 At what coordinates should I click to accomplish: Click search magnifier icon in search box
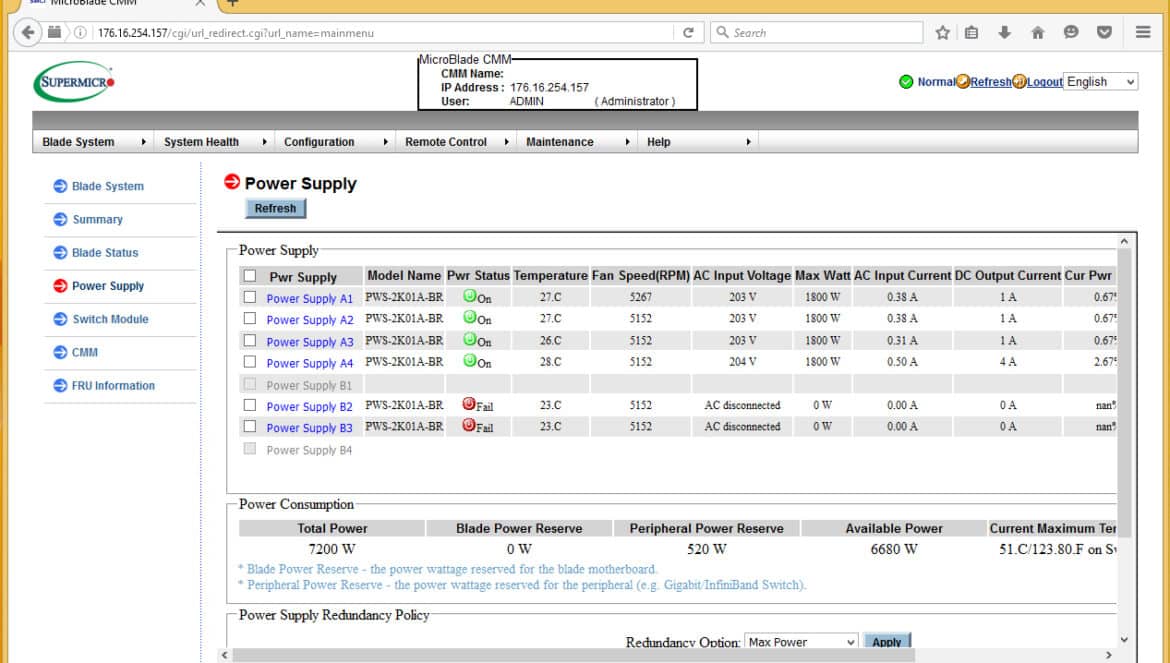pyautogui.click(x=722, y=32)
